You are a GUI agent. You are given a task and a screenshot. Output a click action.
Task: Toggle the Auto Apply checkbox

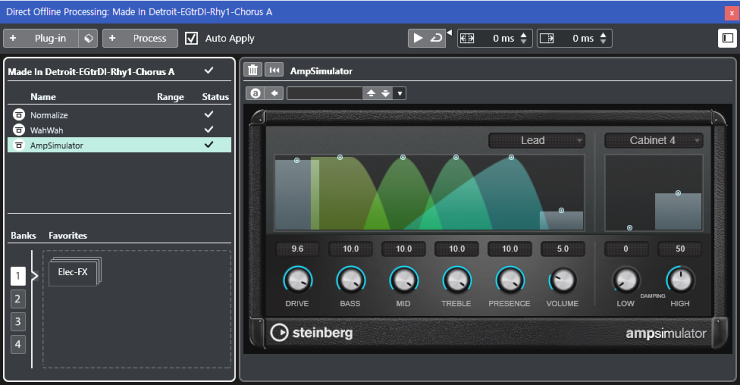[191, 38]
